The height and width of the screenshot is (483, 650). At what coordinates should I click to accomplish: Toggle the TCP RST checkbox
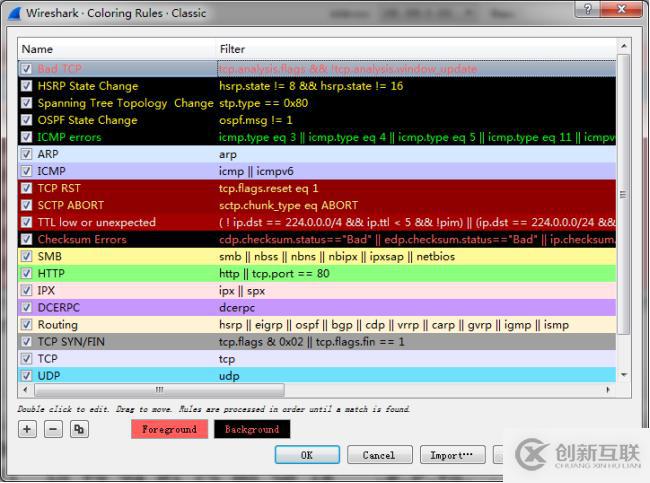[x=27, y=188]
